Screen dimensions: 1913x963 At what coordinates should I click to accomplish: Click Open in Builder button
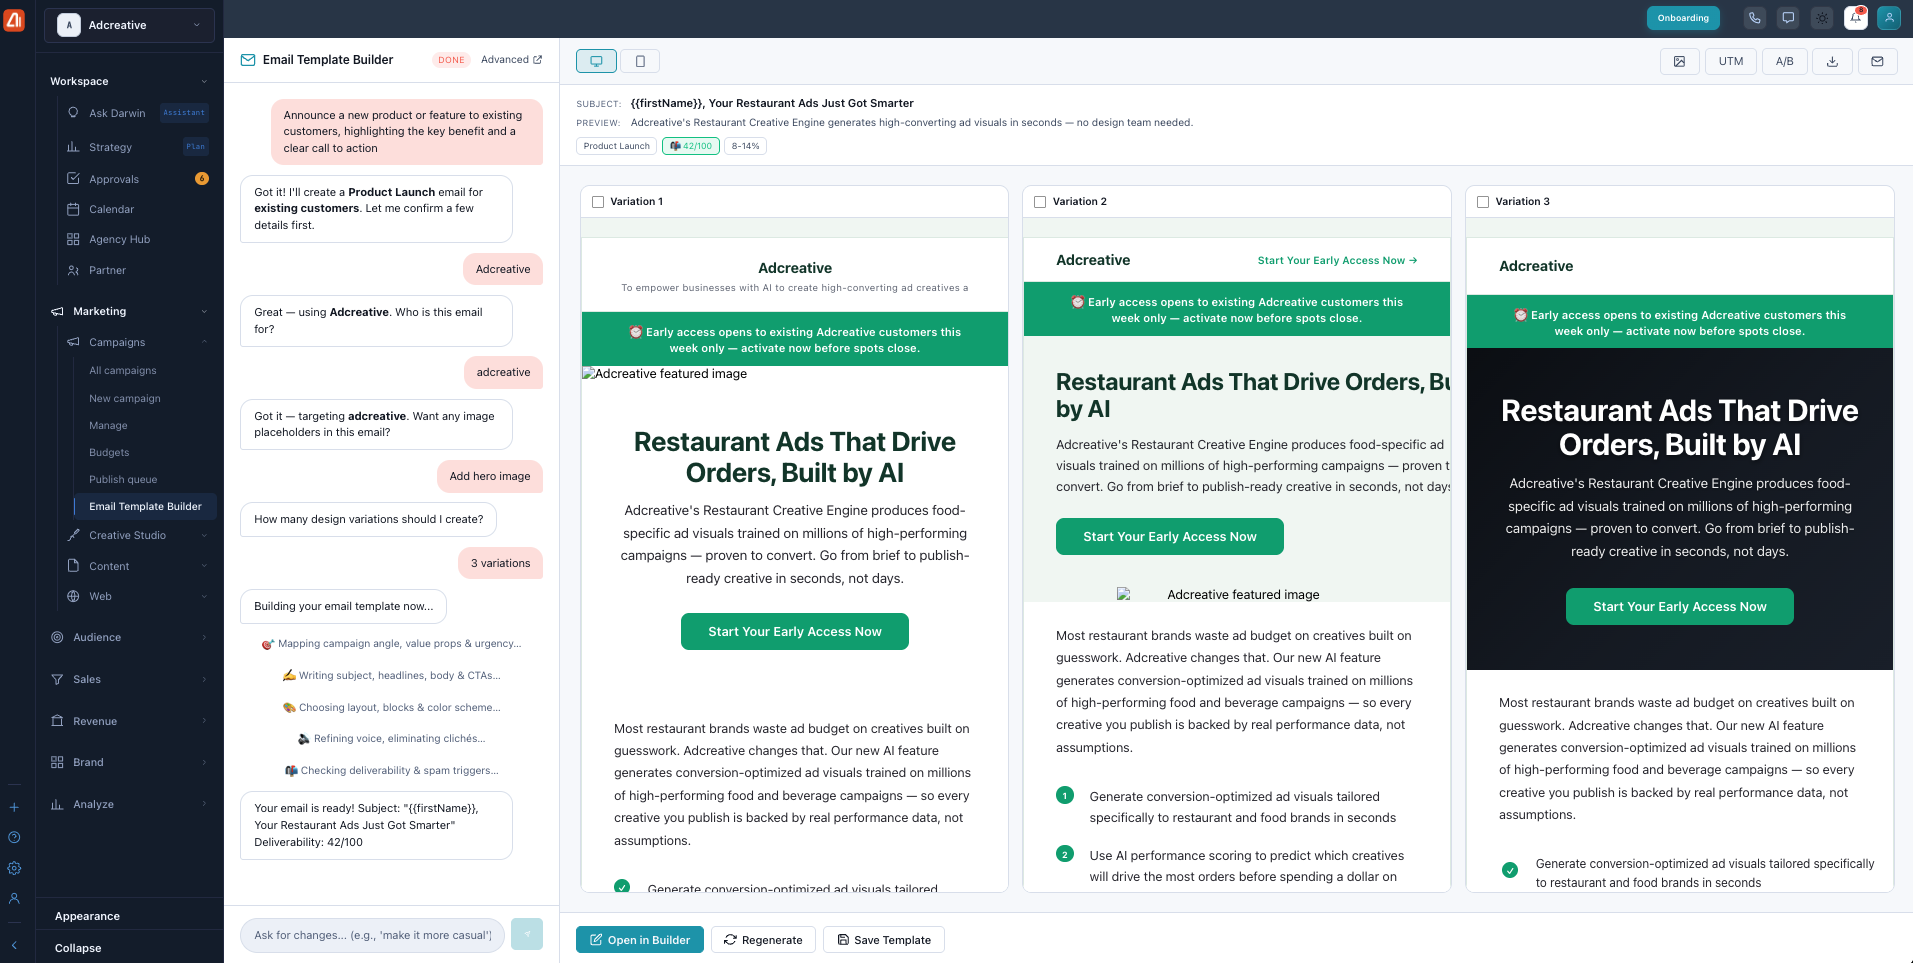pos(640,940)
